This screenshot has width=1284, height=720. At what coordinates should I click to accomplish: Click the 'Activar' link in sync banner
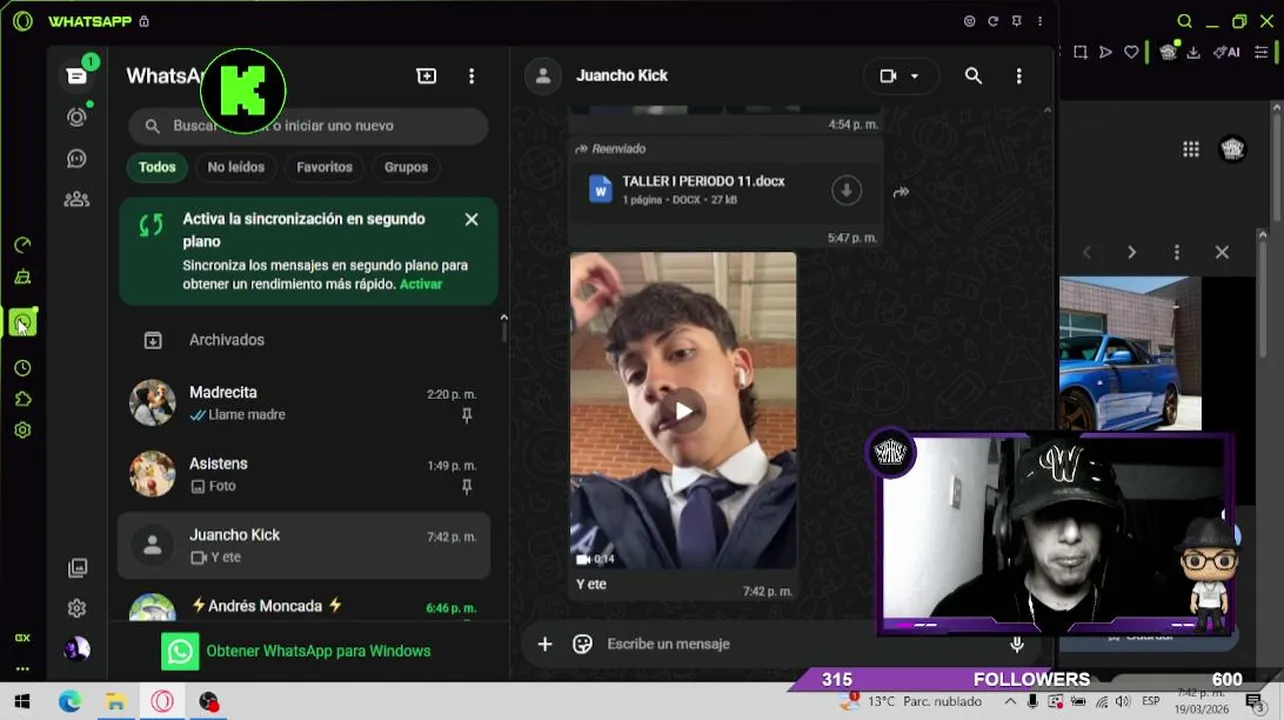pyautogui.click(x=421, y=284)
